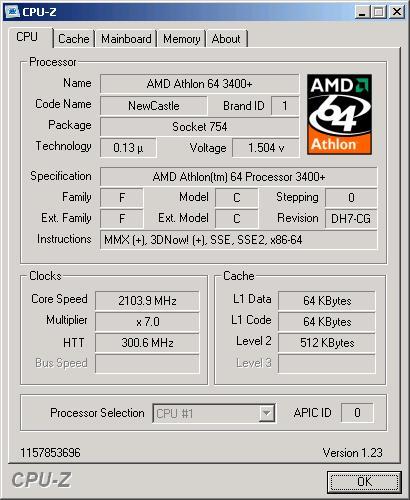
Task: Click the CPU #1 combo box
Action: coord(214,413)
